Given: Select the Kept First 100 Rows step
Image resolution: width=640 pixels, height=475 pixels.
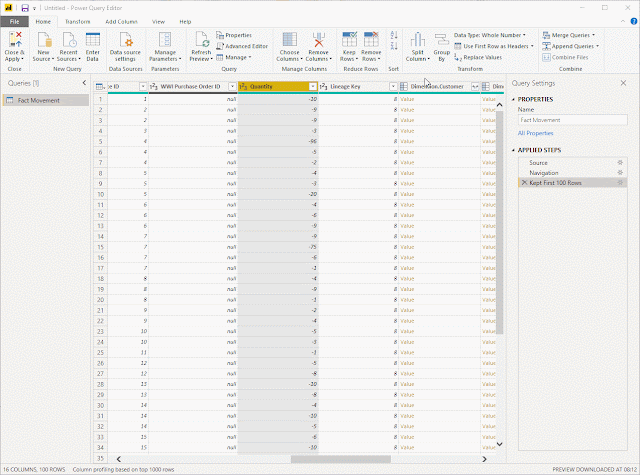Looking at the screenshot, I should [x=573, y=183].
